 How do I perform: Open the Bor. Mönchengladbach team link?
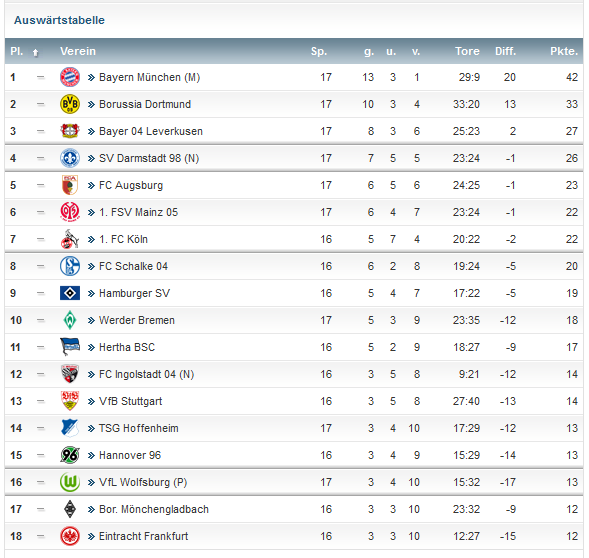pyautogui.click(x=154, y=509)
